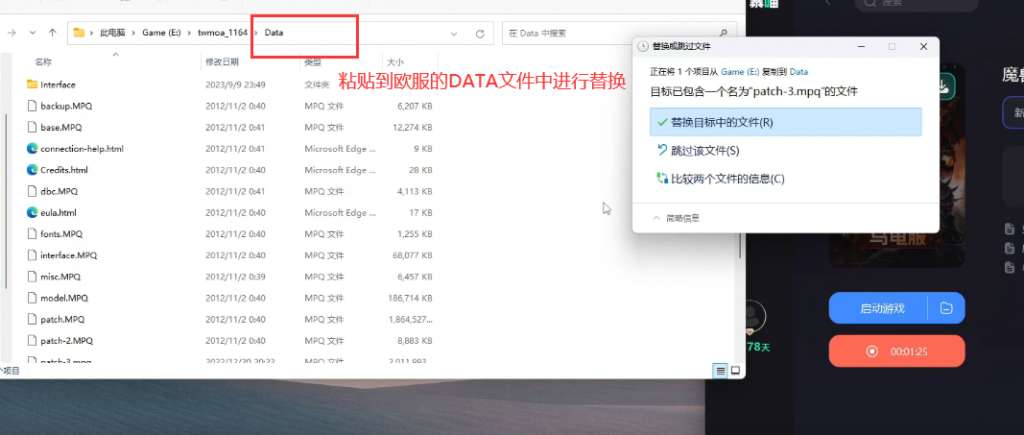The height and width of the screenshot is (435, 1024).
Task: Click the 启动游戏 launch button
Action: 878,308
